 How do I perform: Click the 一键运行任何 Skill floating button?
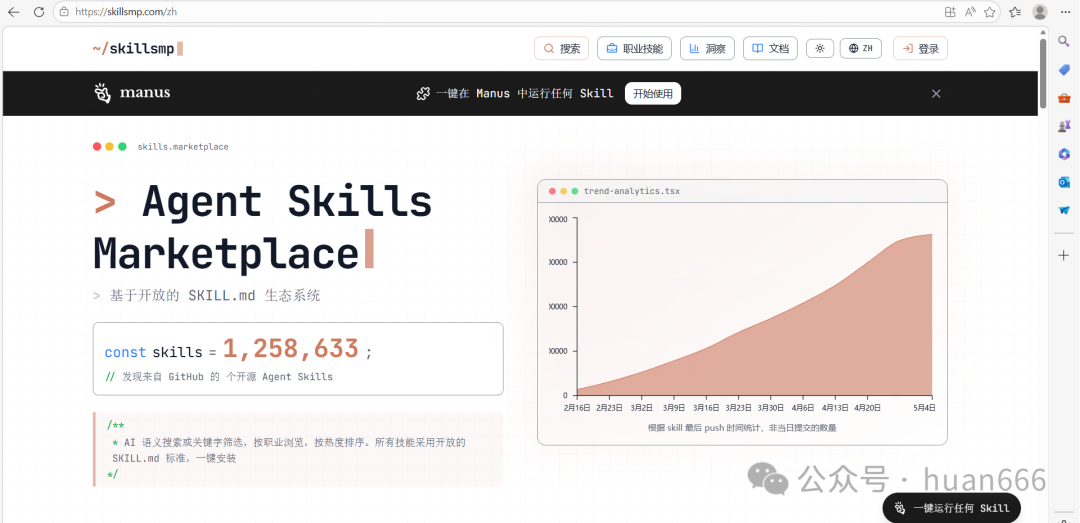(951, 508)
